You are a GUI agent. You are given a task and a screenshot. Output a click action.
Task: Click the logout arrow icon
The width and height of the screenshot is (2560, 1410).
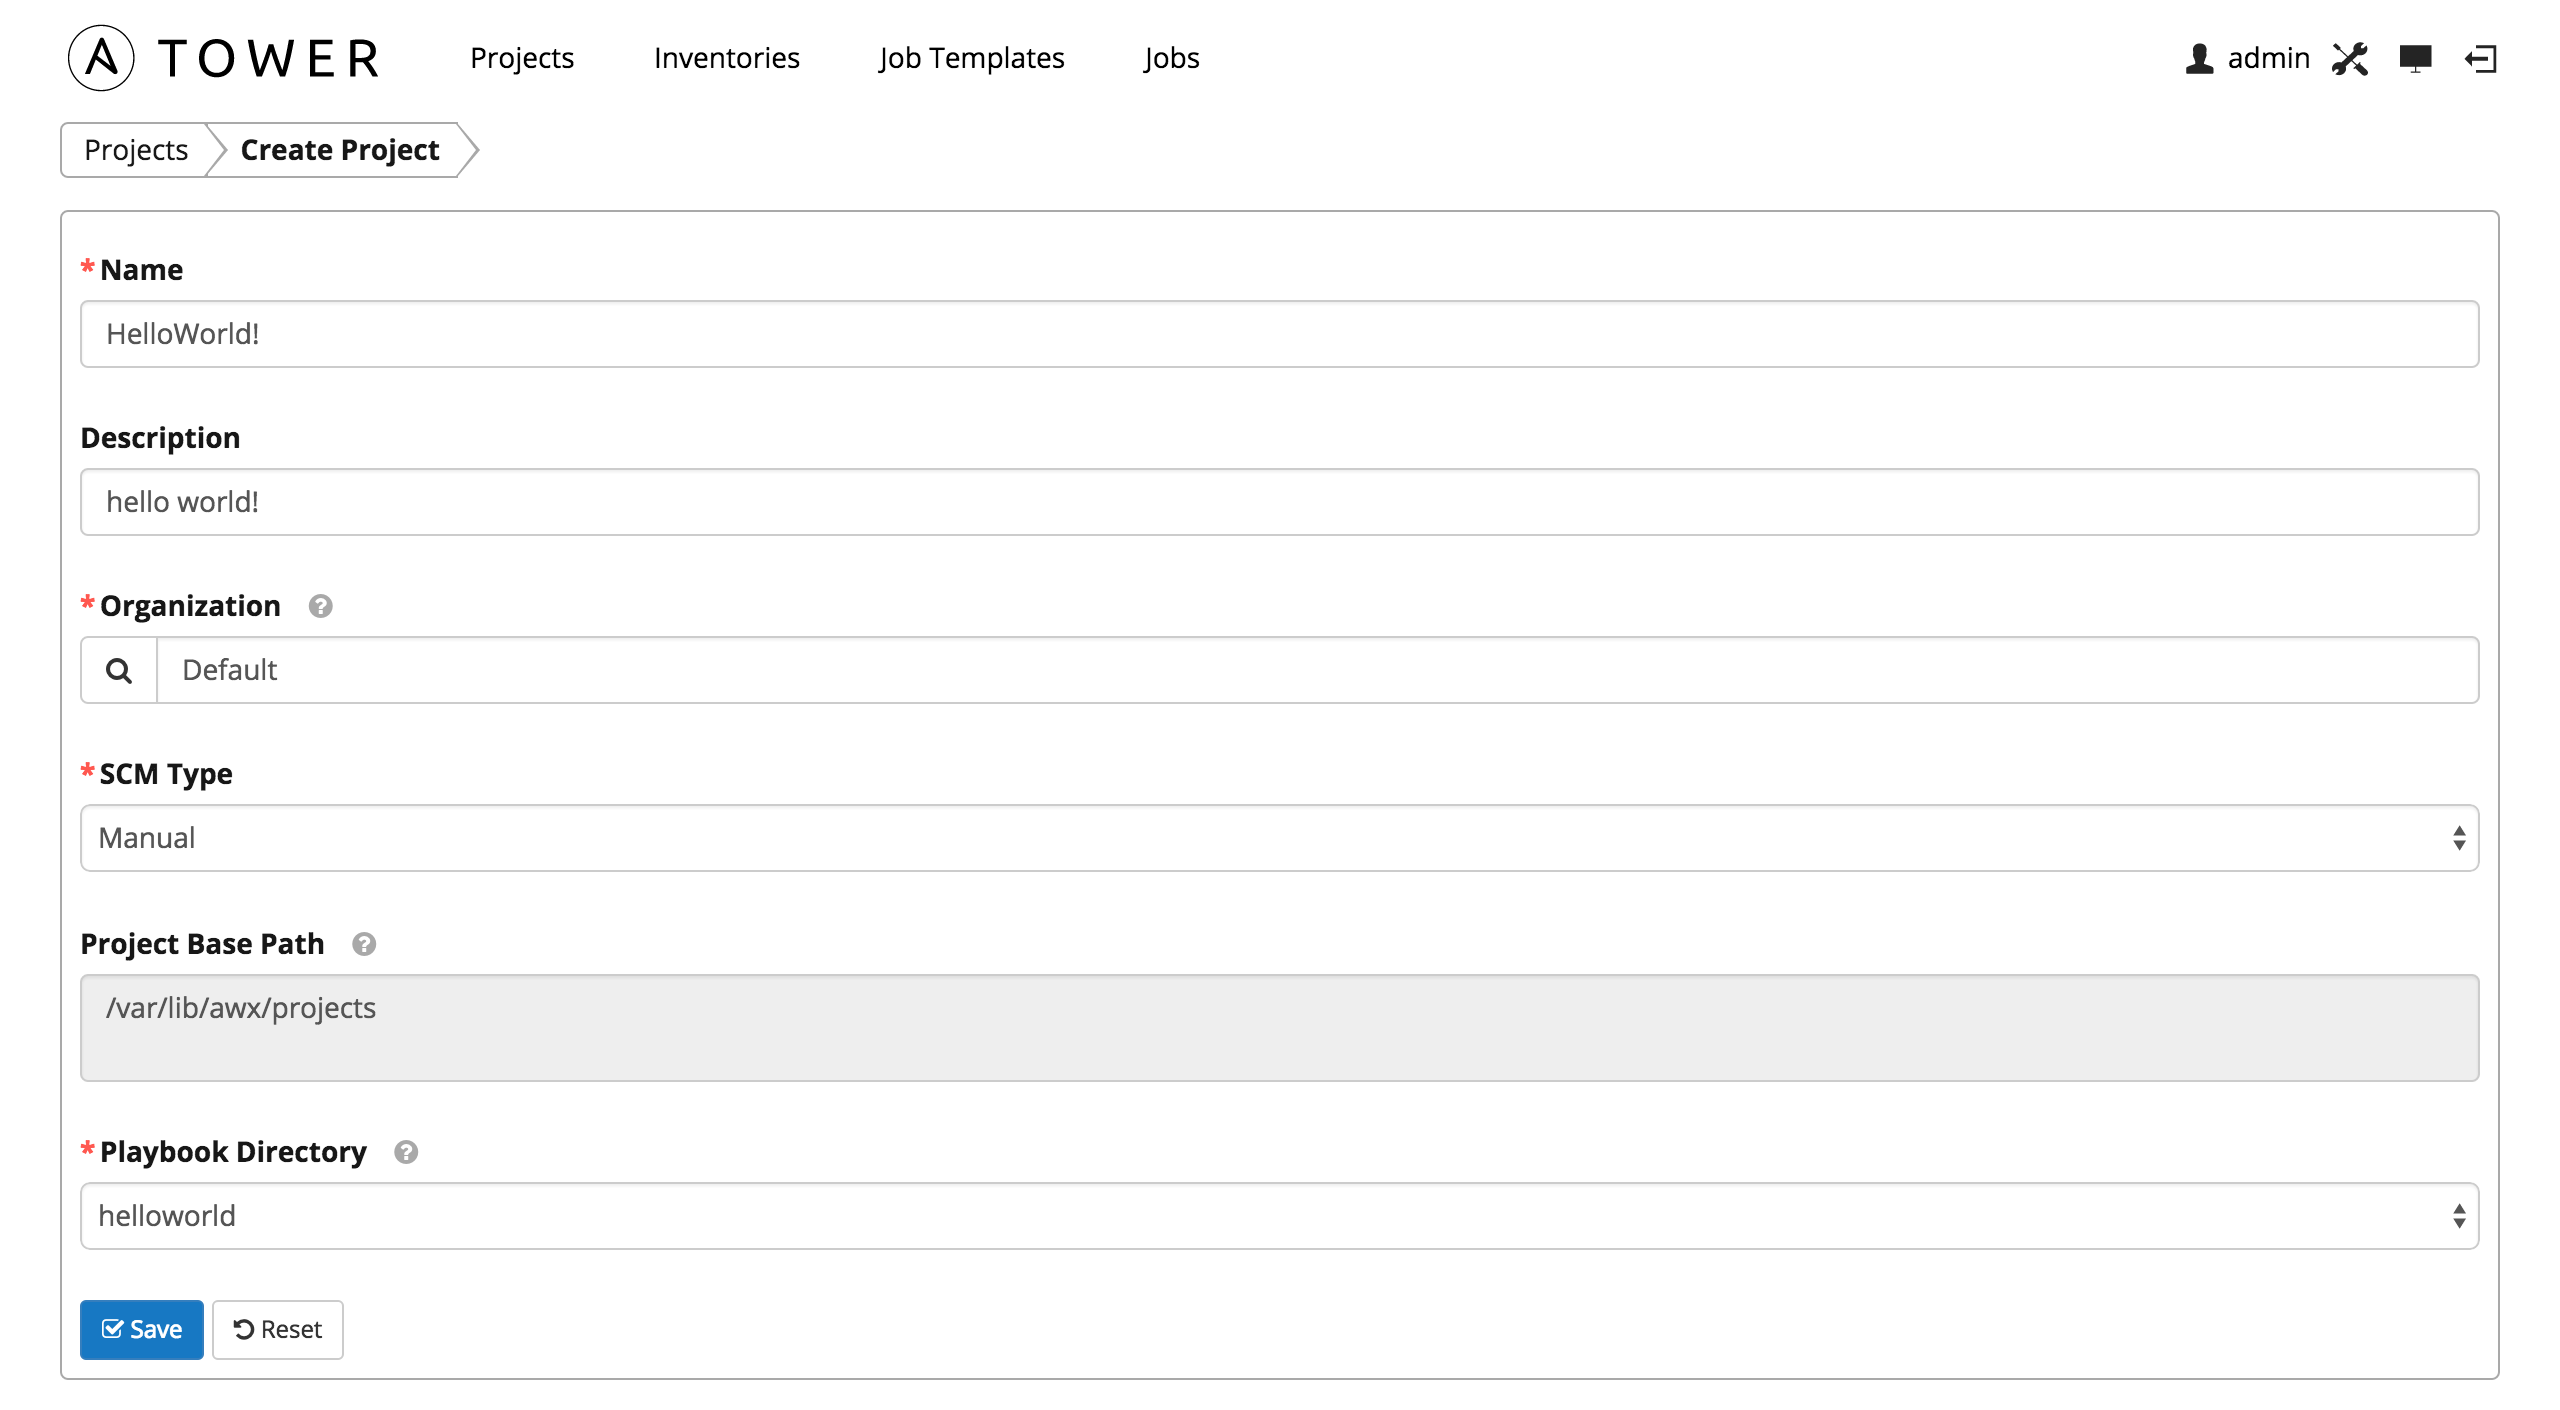[x=2481, y=59]
